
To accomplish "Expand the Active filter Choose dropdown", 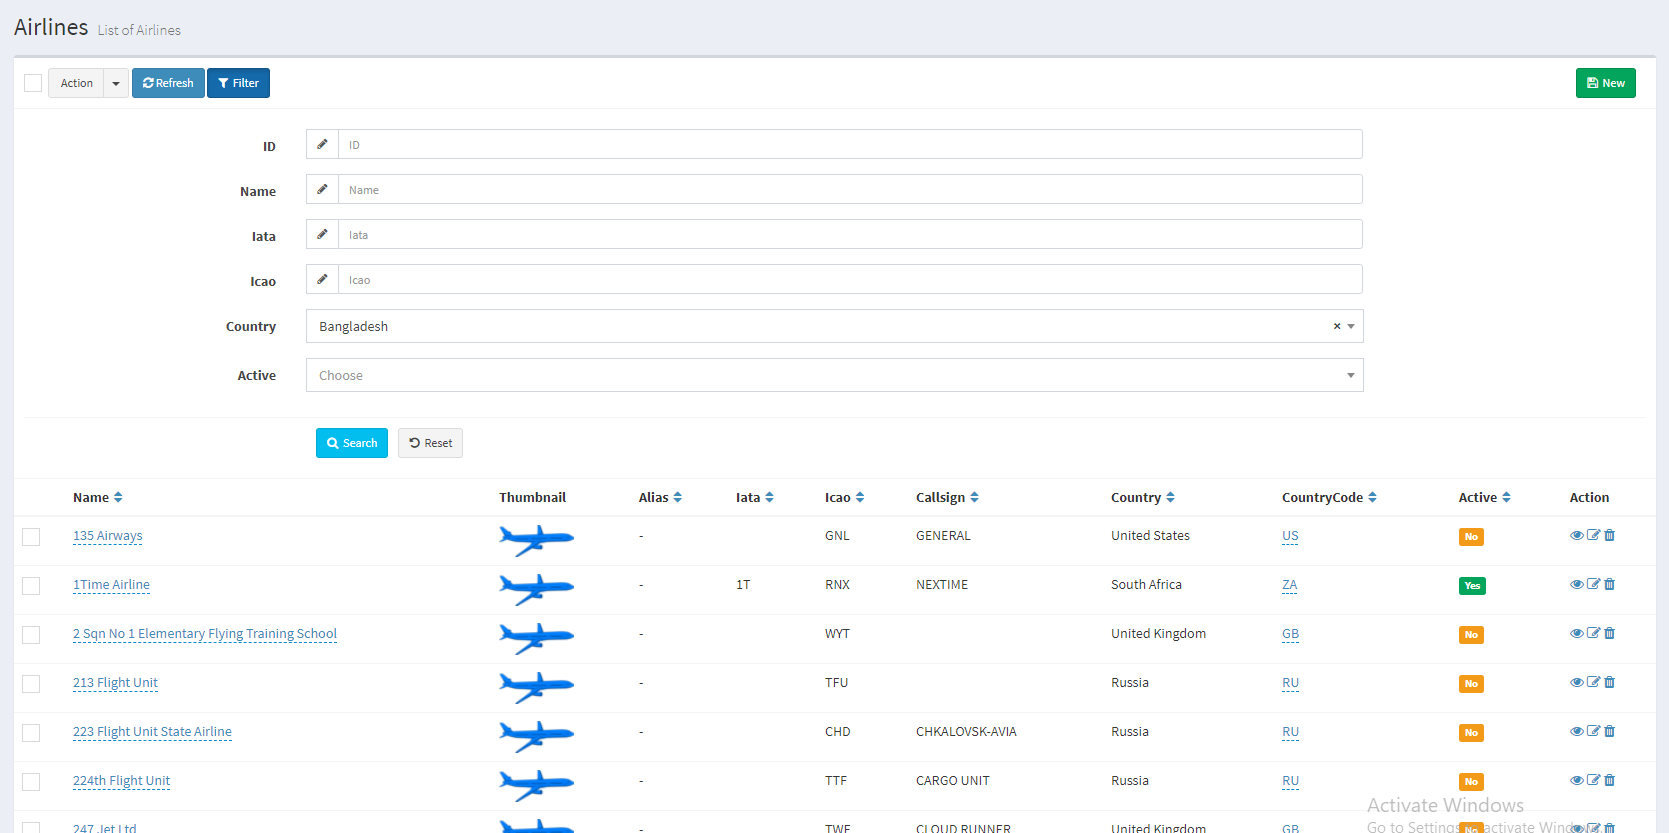I will (x=834, y=376).
